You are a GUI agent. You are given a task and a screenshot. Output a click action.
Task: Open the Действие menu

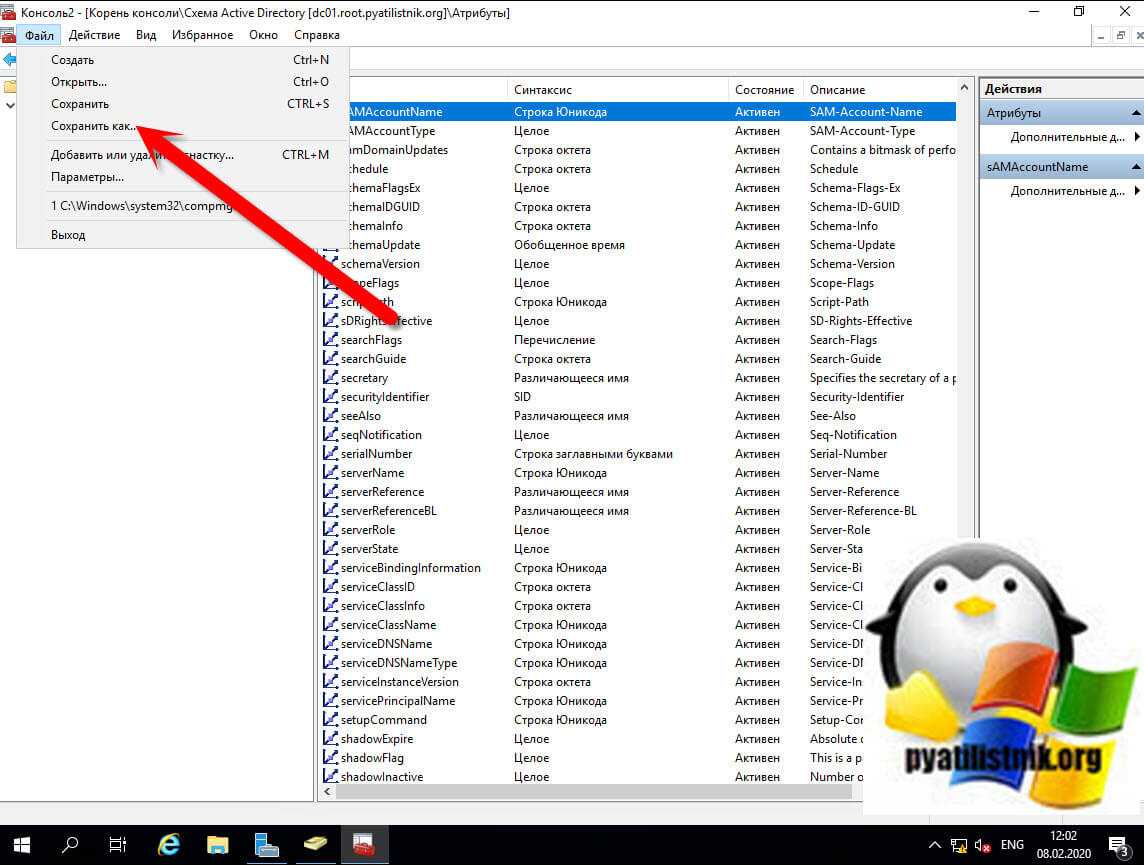[94, 35]
